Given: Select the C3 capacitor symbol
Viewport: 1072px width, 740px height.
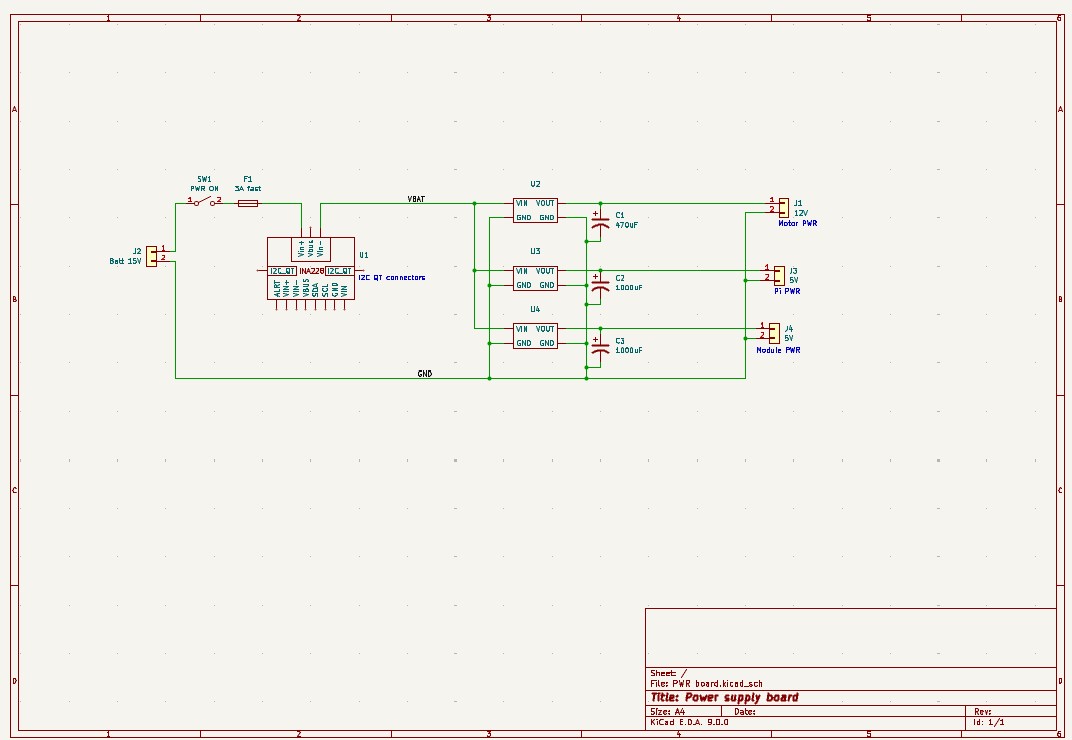Looking at the screenshot, I should (x=600, y=349).
